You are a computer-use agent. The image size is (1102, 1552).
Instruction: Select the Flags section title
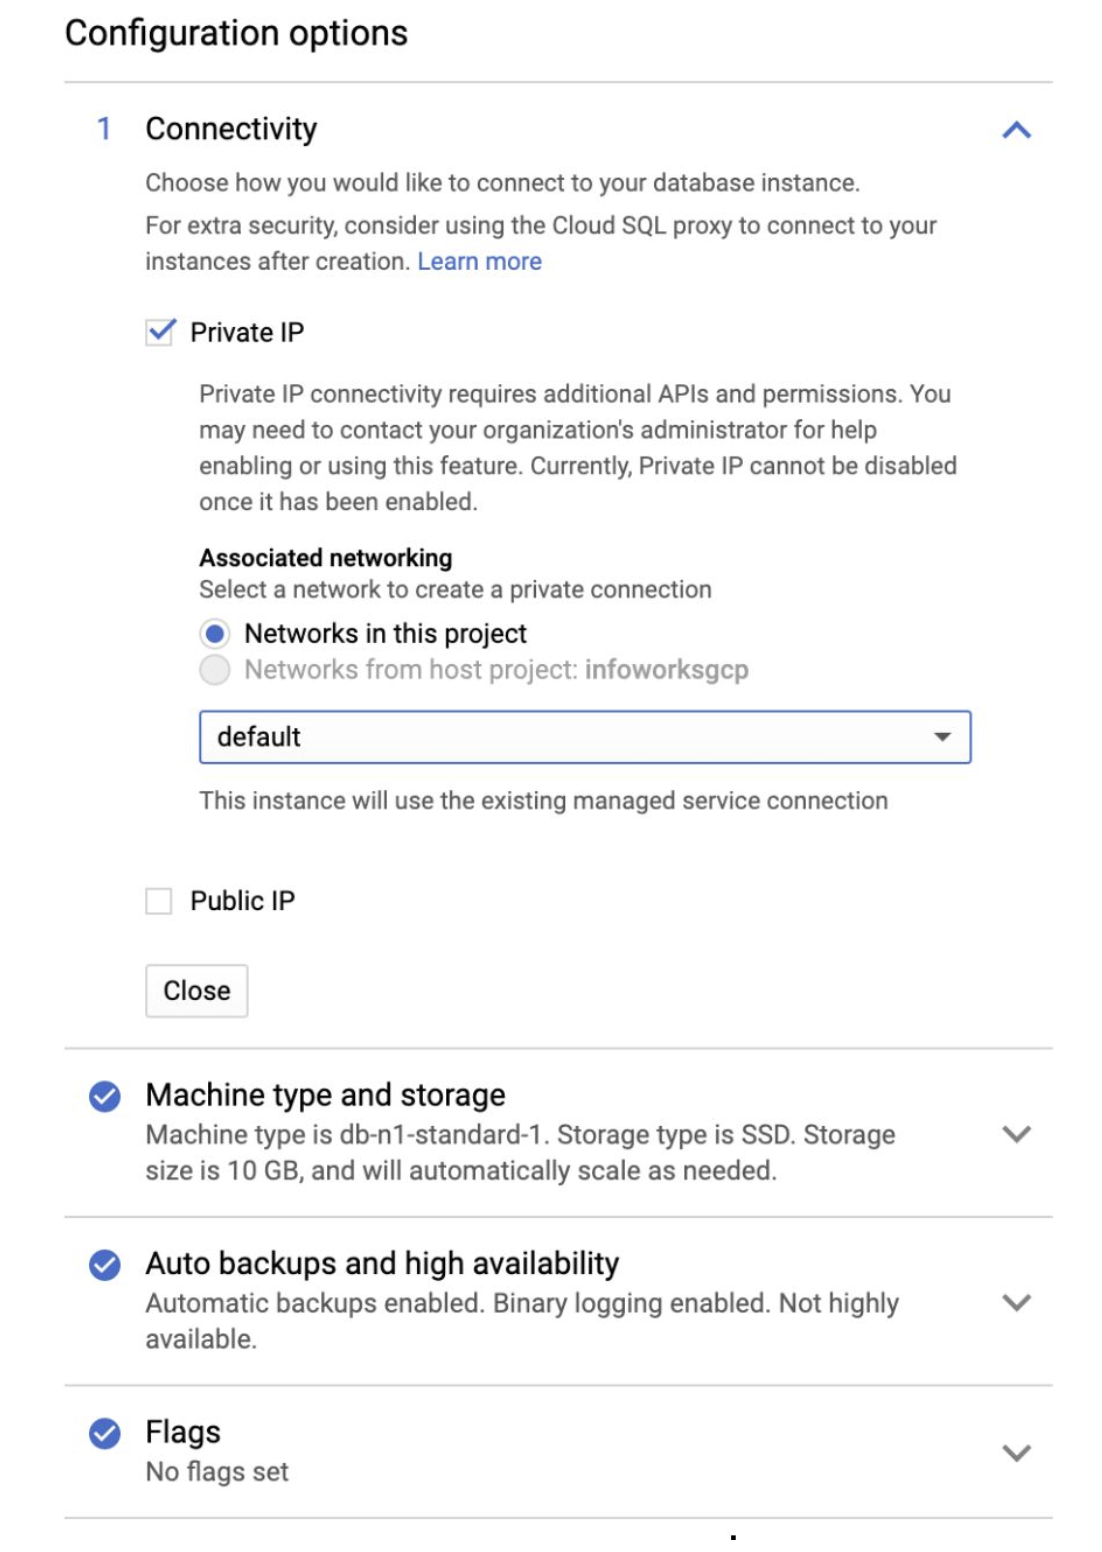click(x=183, y=1432)
